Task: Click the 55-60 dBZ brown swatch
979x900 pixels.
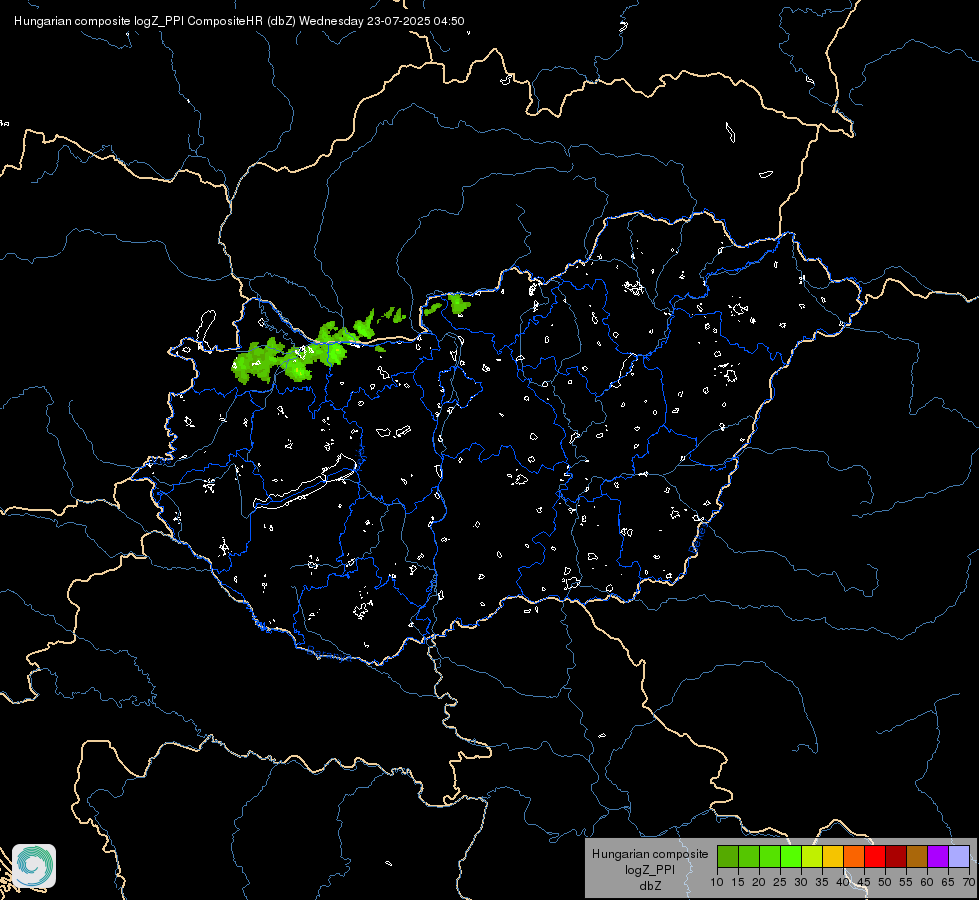Action: click(917, 856)
